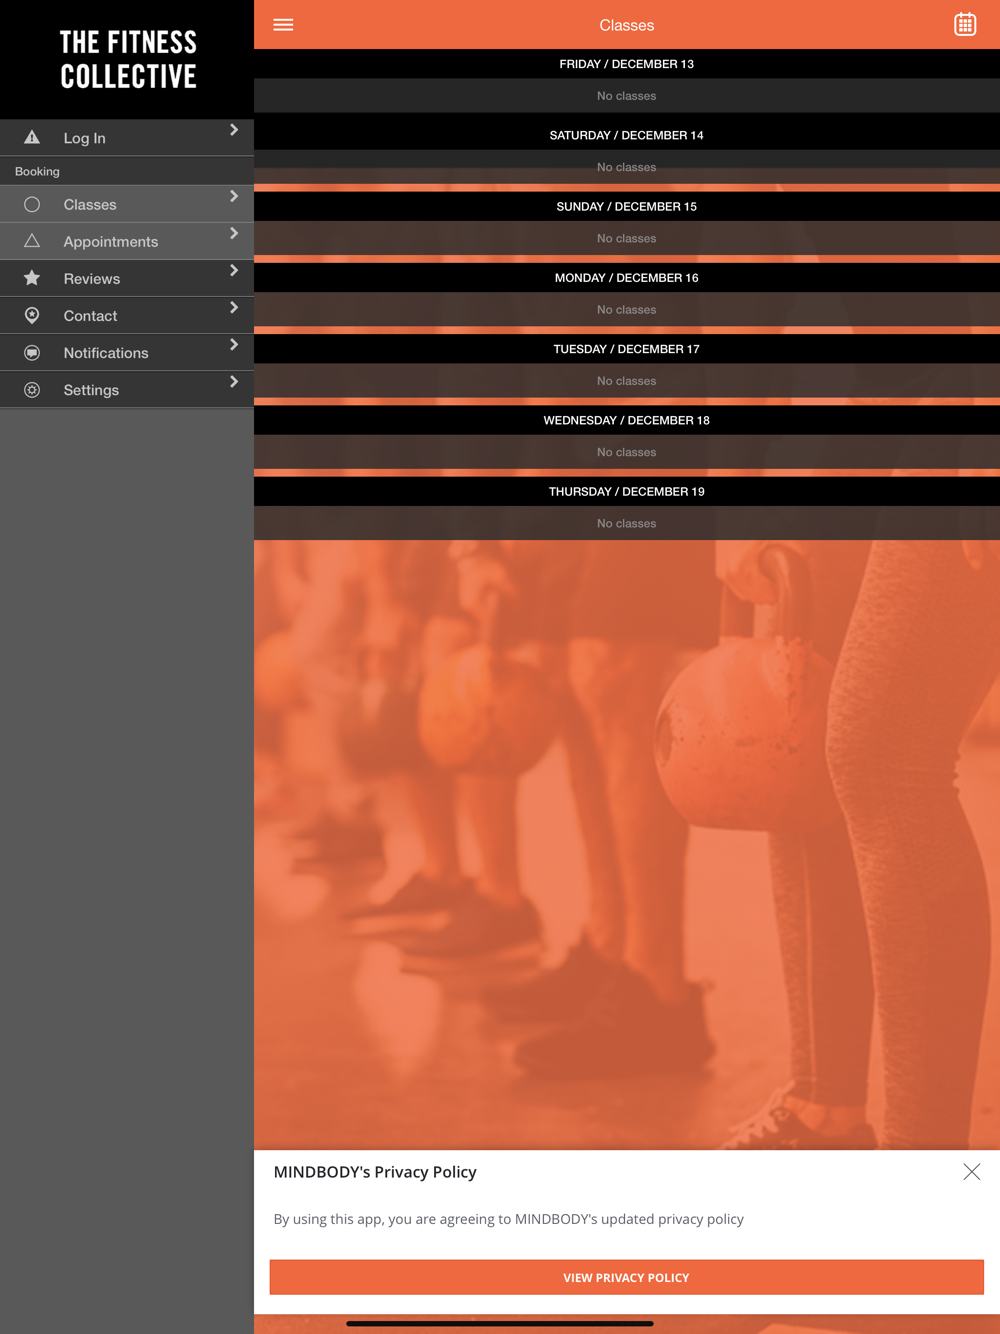Click The Fitness Collective logo
This screenshot has height=1334, width=1000.
pos(128,59)
